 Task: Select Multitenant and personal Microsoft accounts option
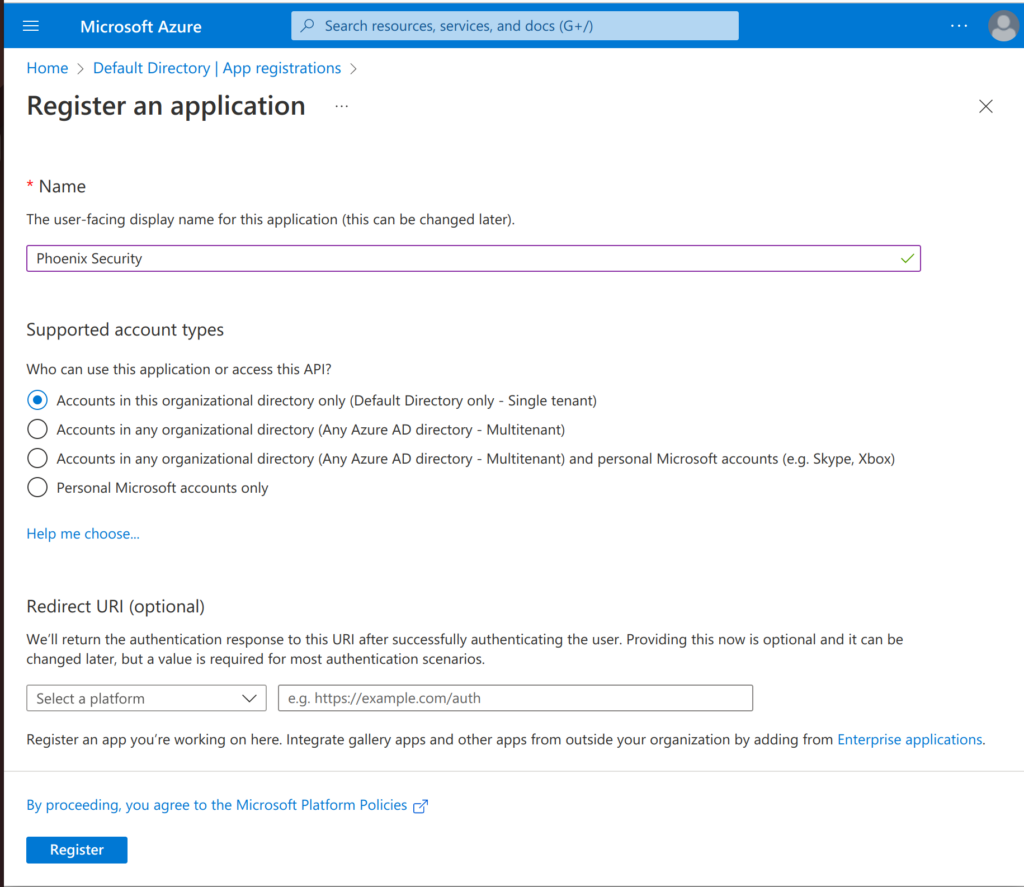[x=37, y=458]
